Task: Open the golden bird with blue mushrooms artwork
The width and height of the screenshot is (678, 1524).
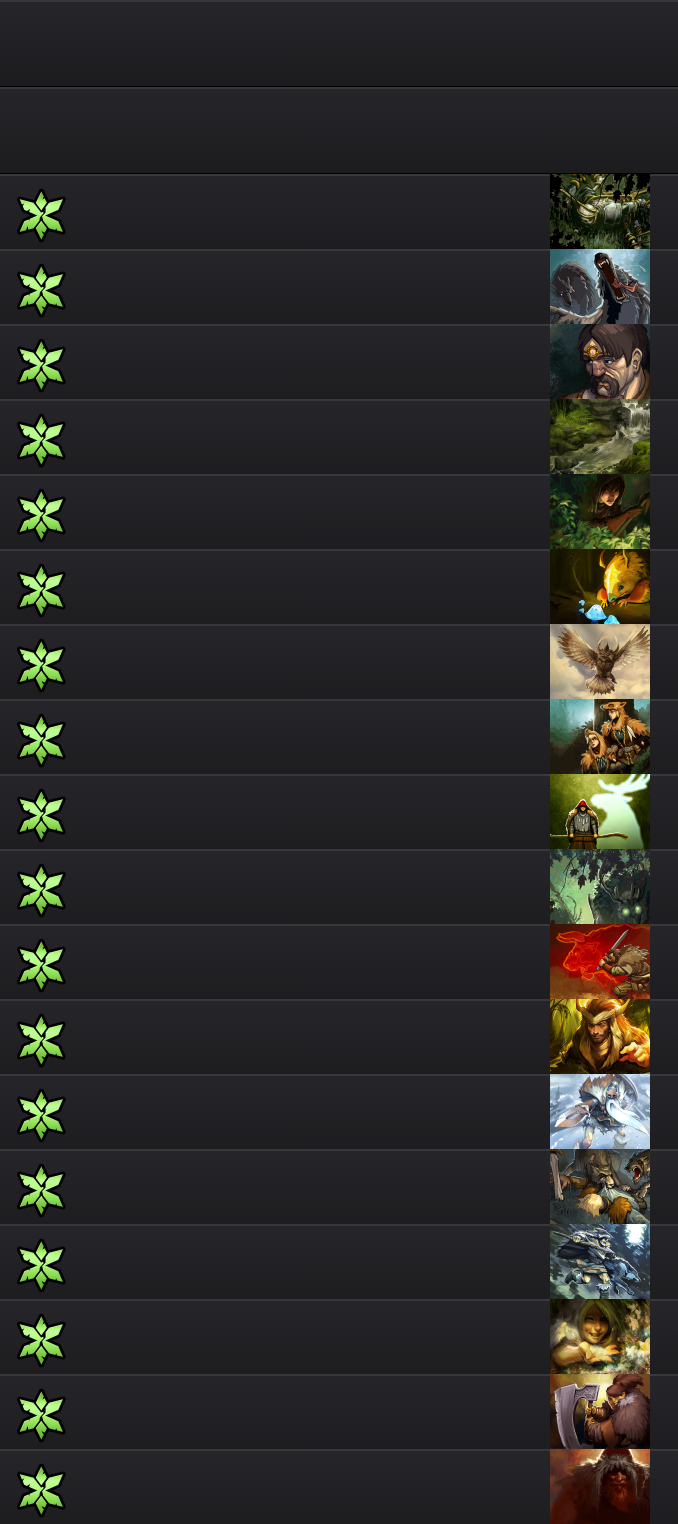Action: coord(600,587)
